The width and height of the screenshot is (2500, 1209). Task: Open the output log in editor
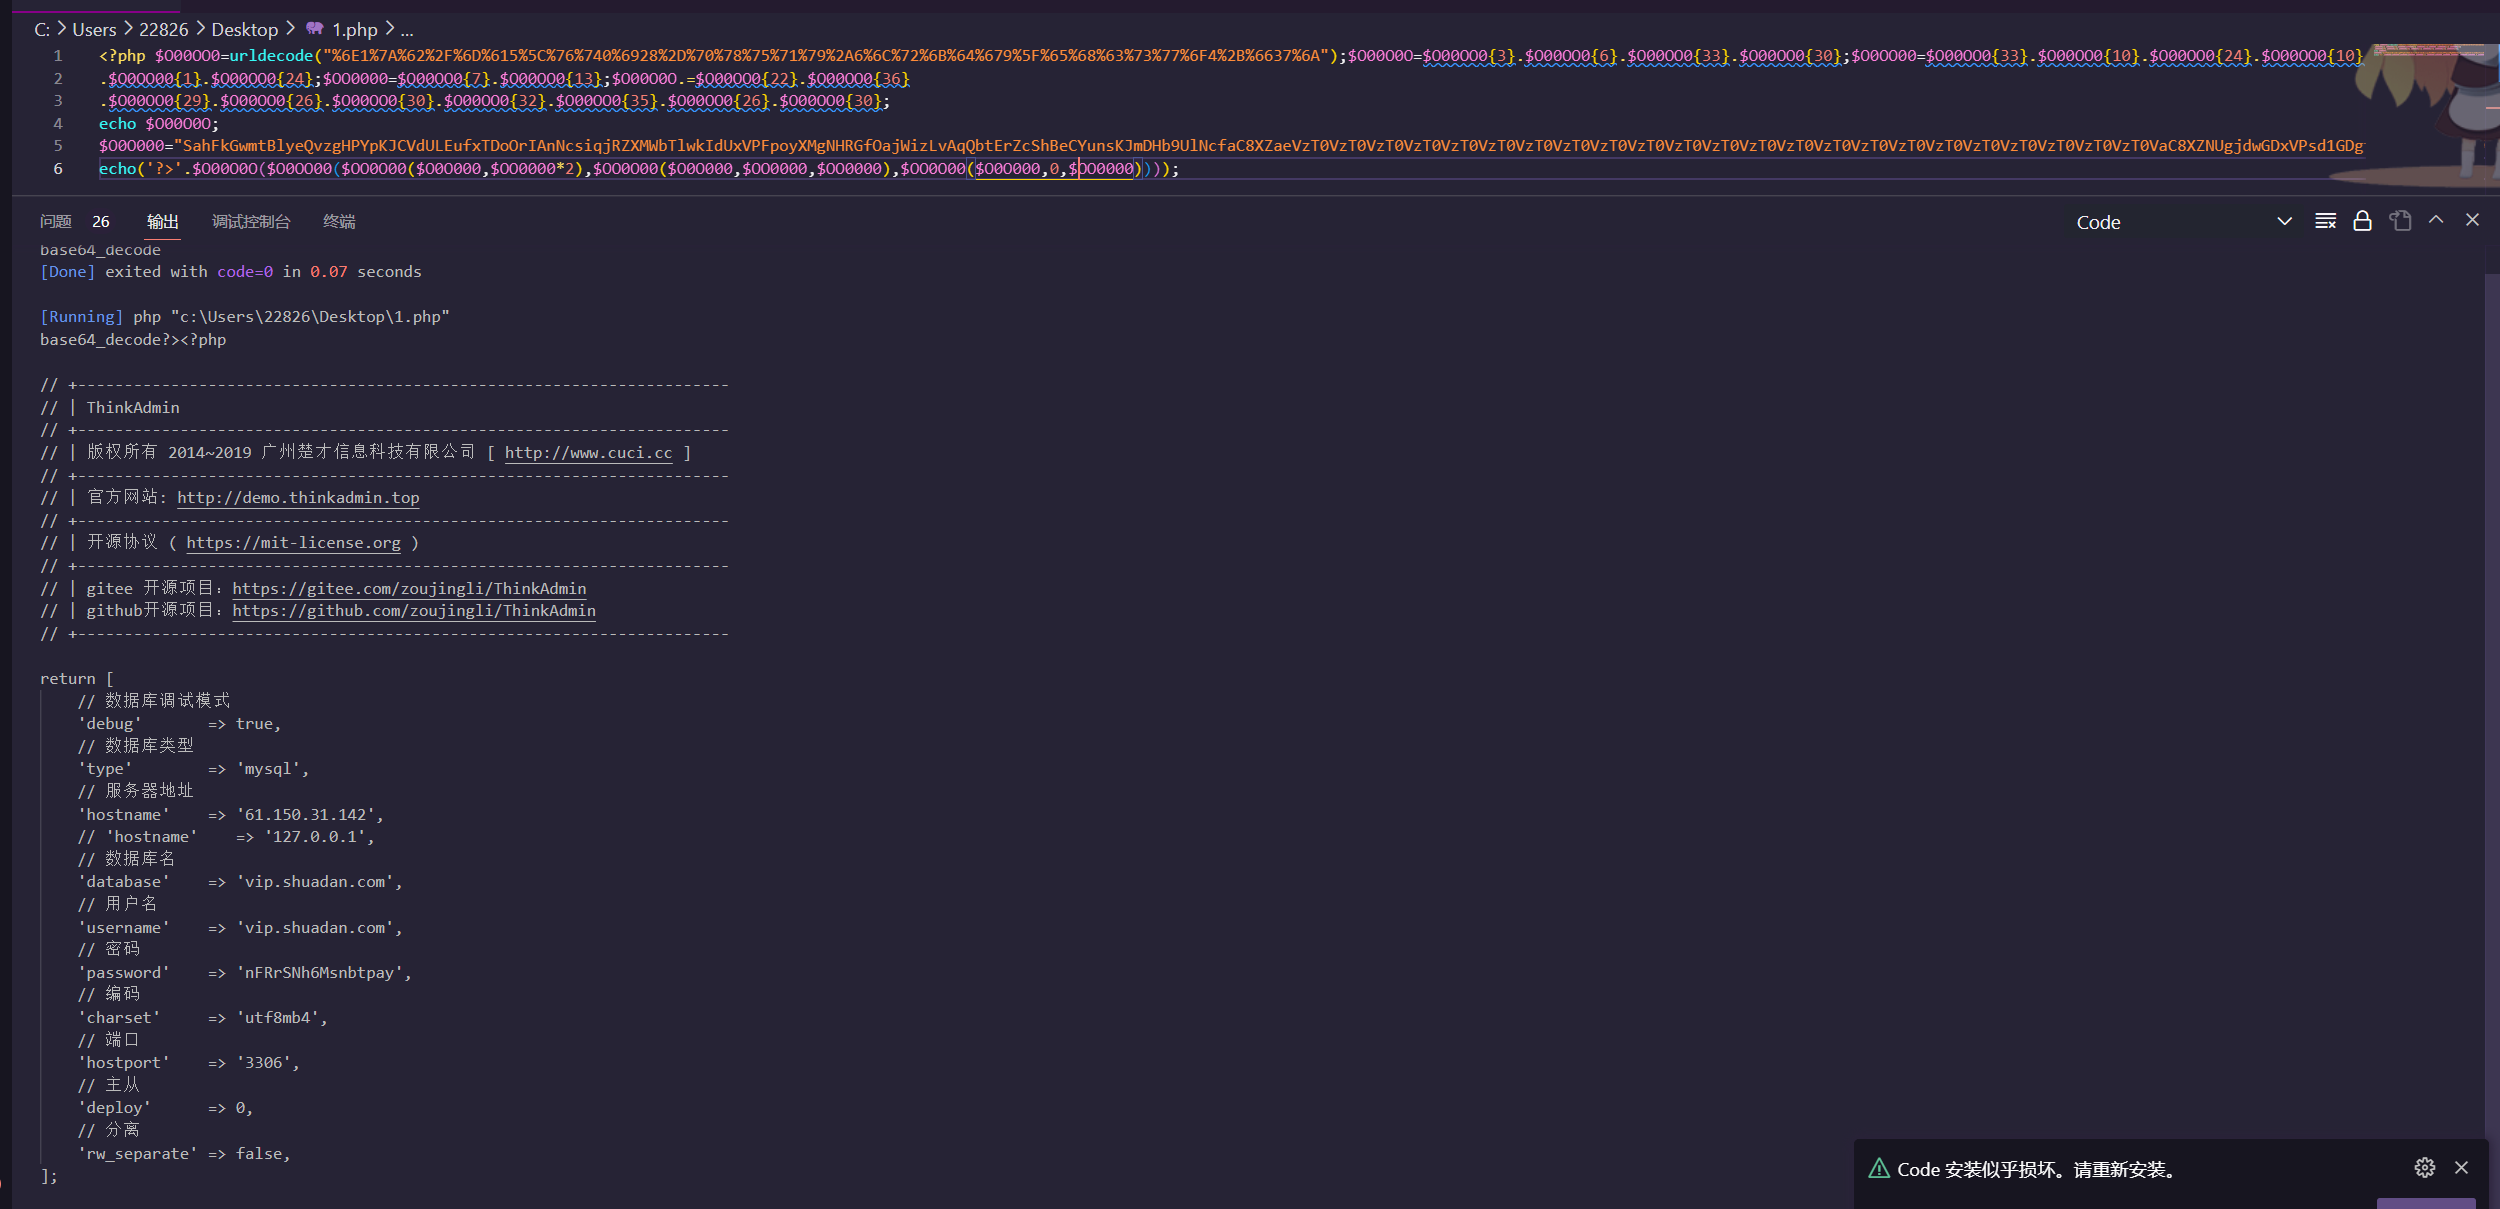[2400, 221]
